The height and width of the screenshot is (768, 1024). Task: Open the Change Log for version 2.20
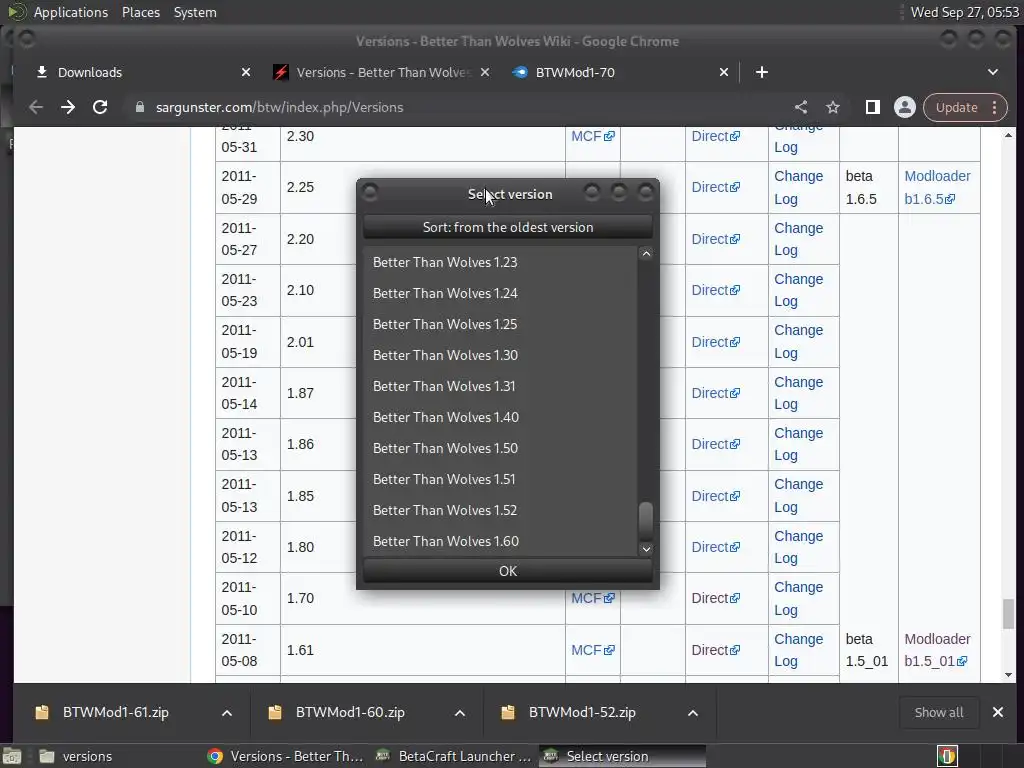(x=798, y=239)
